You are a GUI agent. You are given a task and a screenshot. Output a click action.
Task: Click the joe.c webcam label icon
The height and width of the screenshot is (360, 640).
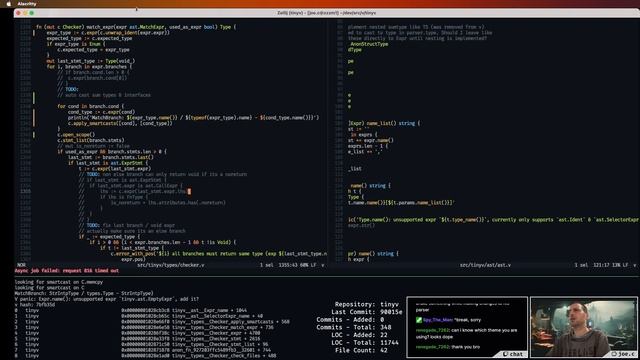(x=614, y=354)
